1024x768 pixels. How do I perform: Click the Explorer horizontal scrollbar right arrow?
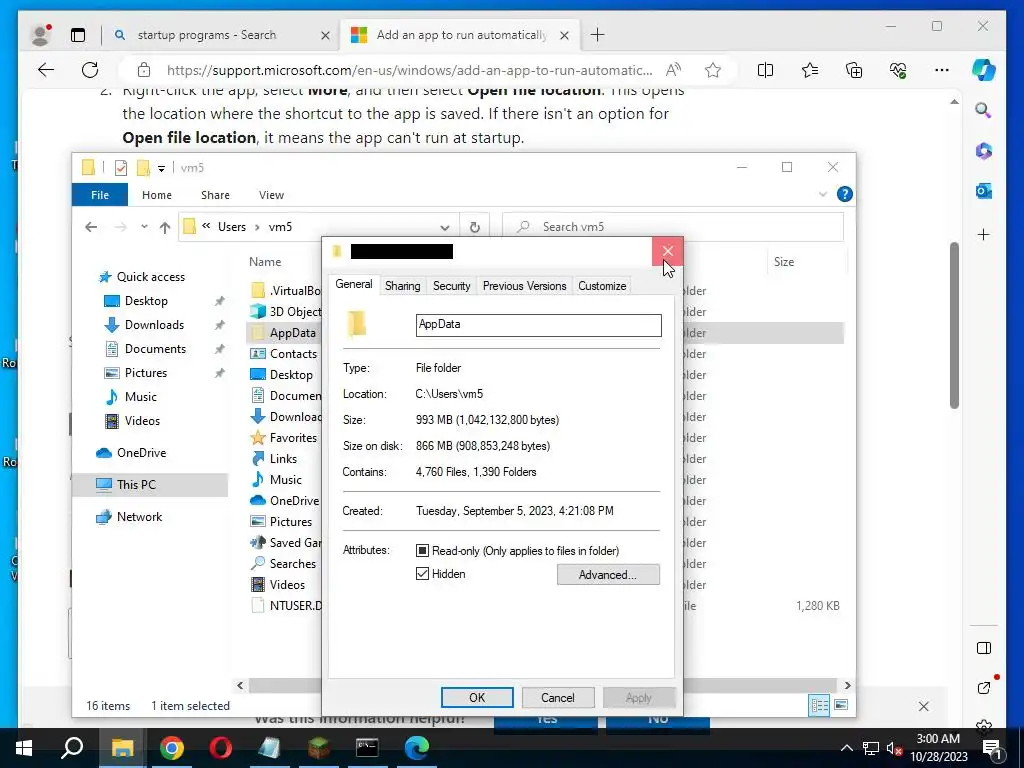click(x=848, y=685)
